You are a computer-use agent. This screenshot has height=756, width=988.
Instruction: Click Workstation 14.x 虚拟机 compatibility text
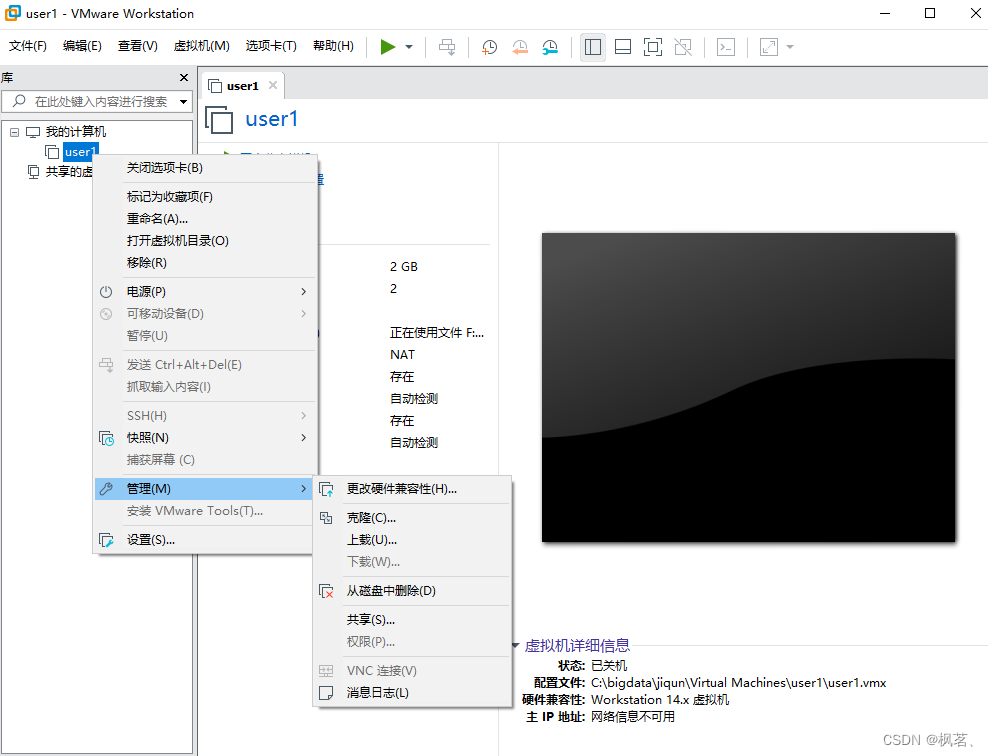tap(660, 700)
